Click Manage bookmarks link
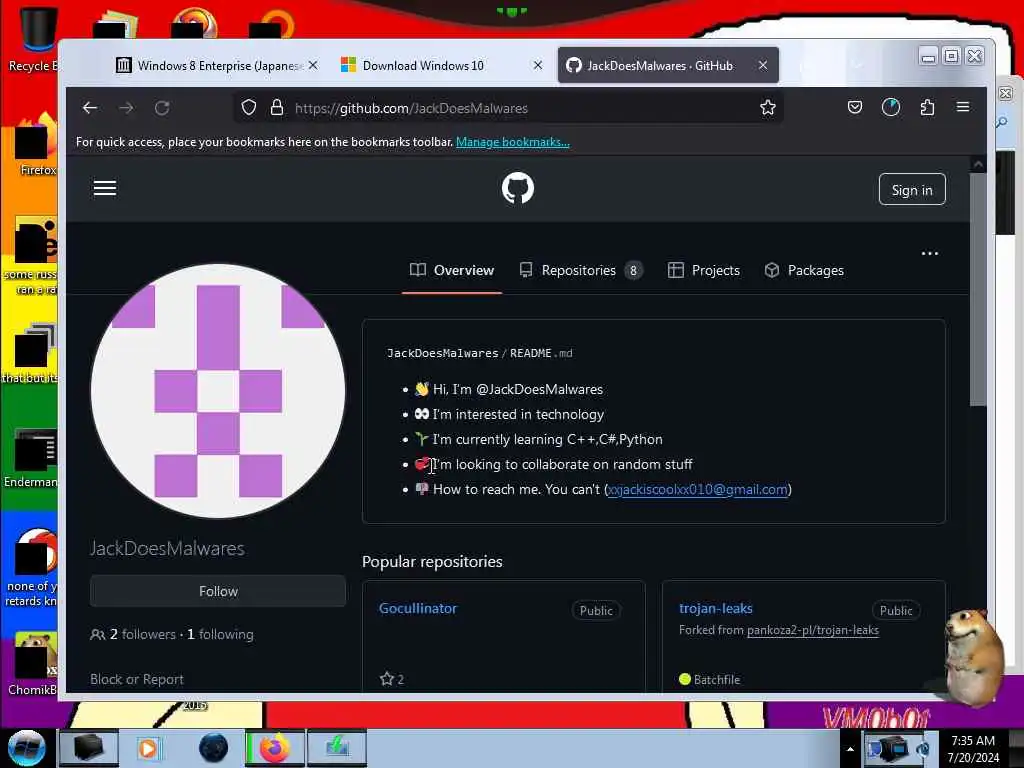 (513, 142)
